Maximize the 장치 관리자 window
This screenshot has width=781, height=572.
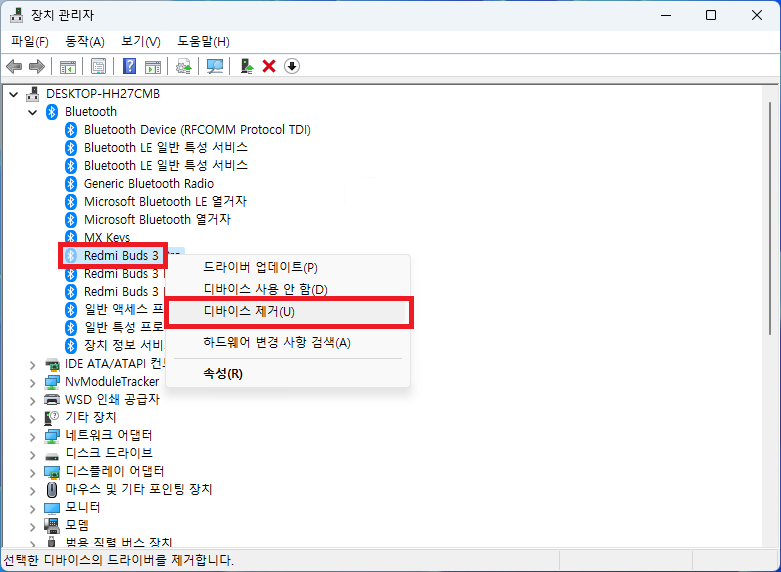pos(711,15)
